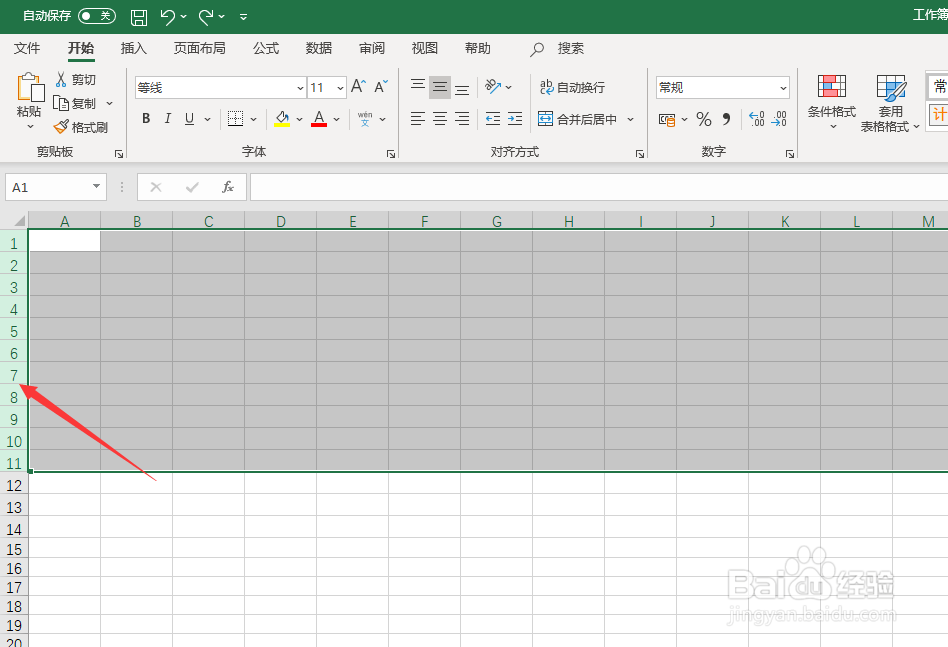The image size is (948, 647).
Task: Redo the last action
Action: 207,17
